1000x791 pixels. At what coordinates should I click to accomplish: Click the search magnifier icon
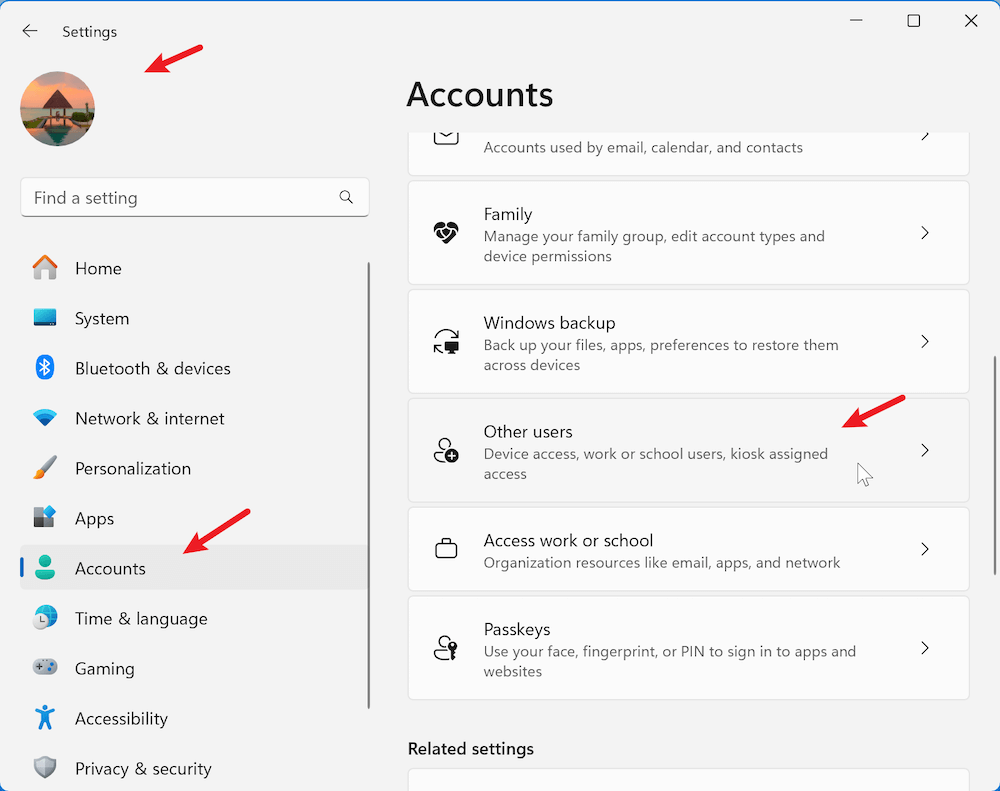pos(346,197)
